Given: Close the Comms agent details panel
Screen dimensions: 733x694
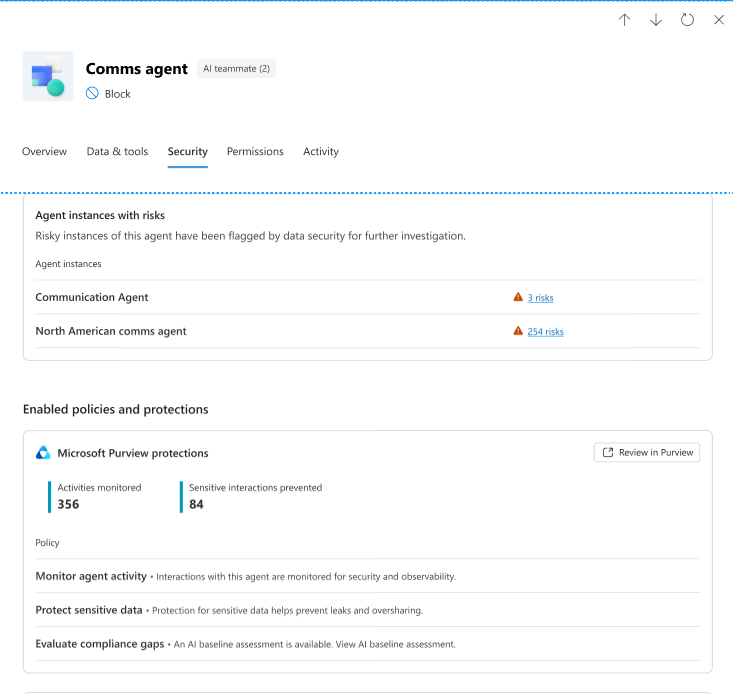Looking at the screenshot, I should (719, 20).
